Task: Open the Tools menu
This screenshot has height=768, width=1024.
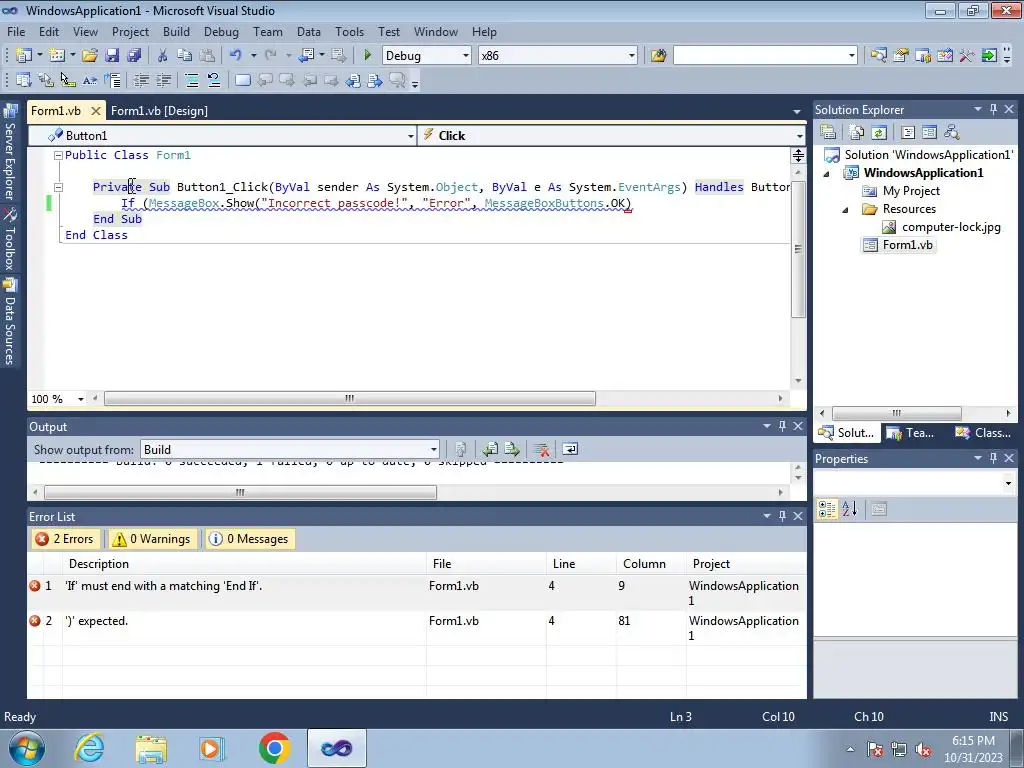Action: click(x=349, y=31)
